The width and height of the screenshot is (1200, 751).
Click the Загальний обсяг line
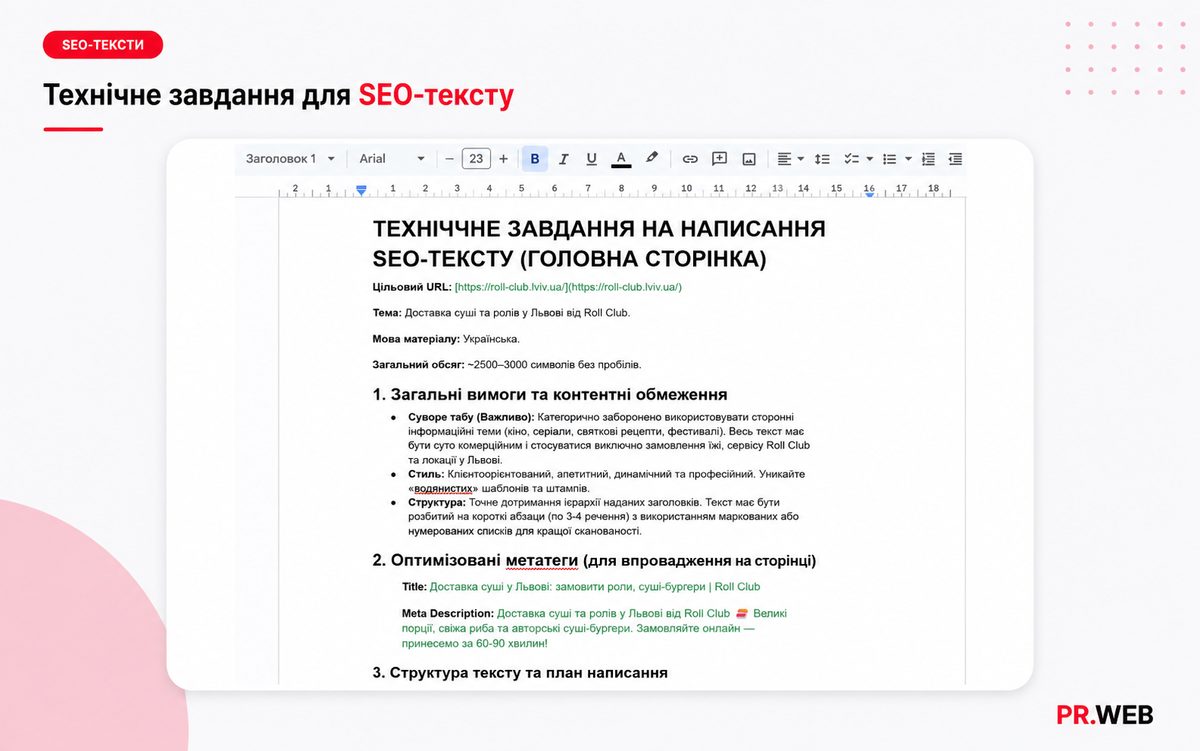507,365
